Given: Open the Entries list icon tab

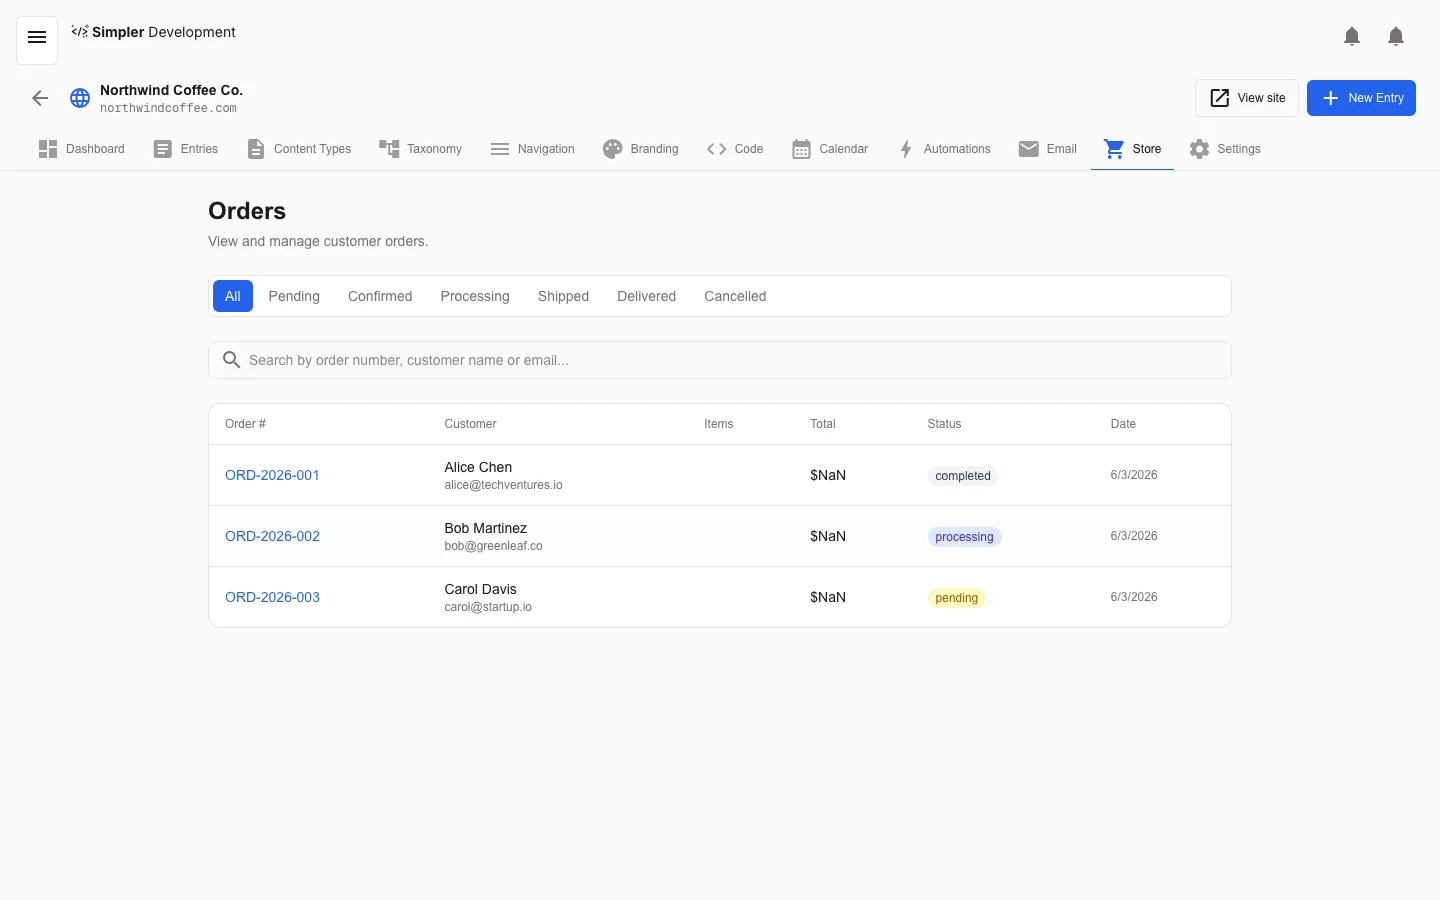Looking at the screenshot, I should point(185,149).
